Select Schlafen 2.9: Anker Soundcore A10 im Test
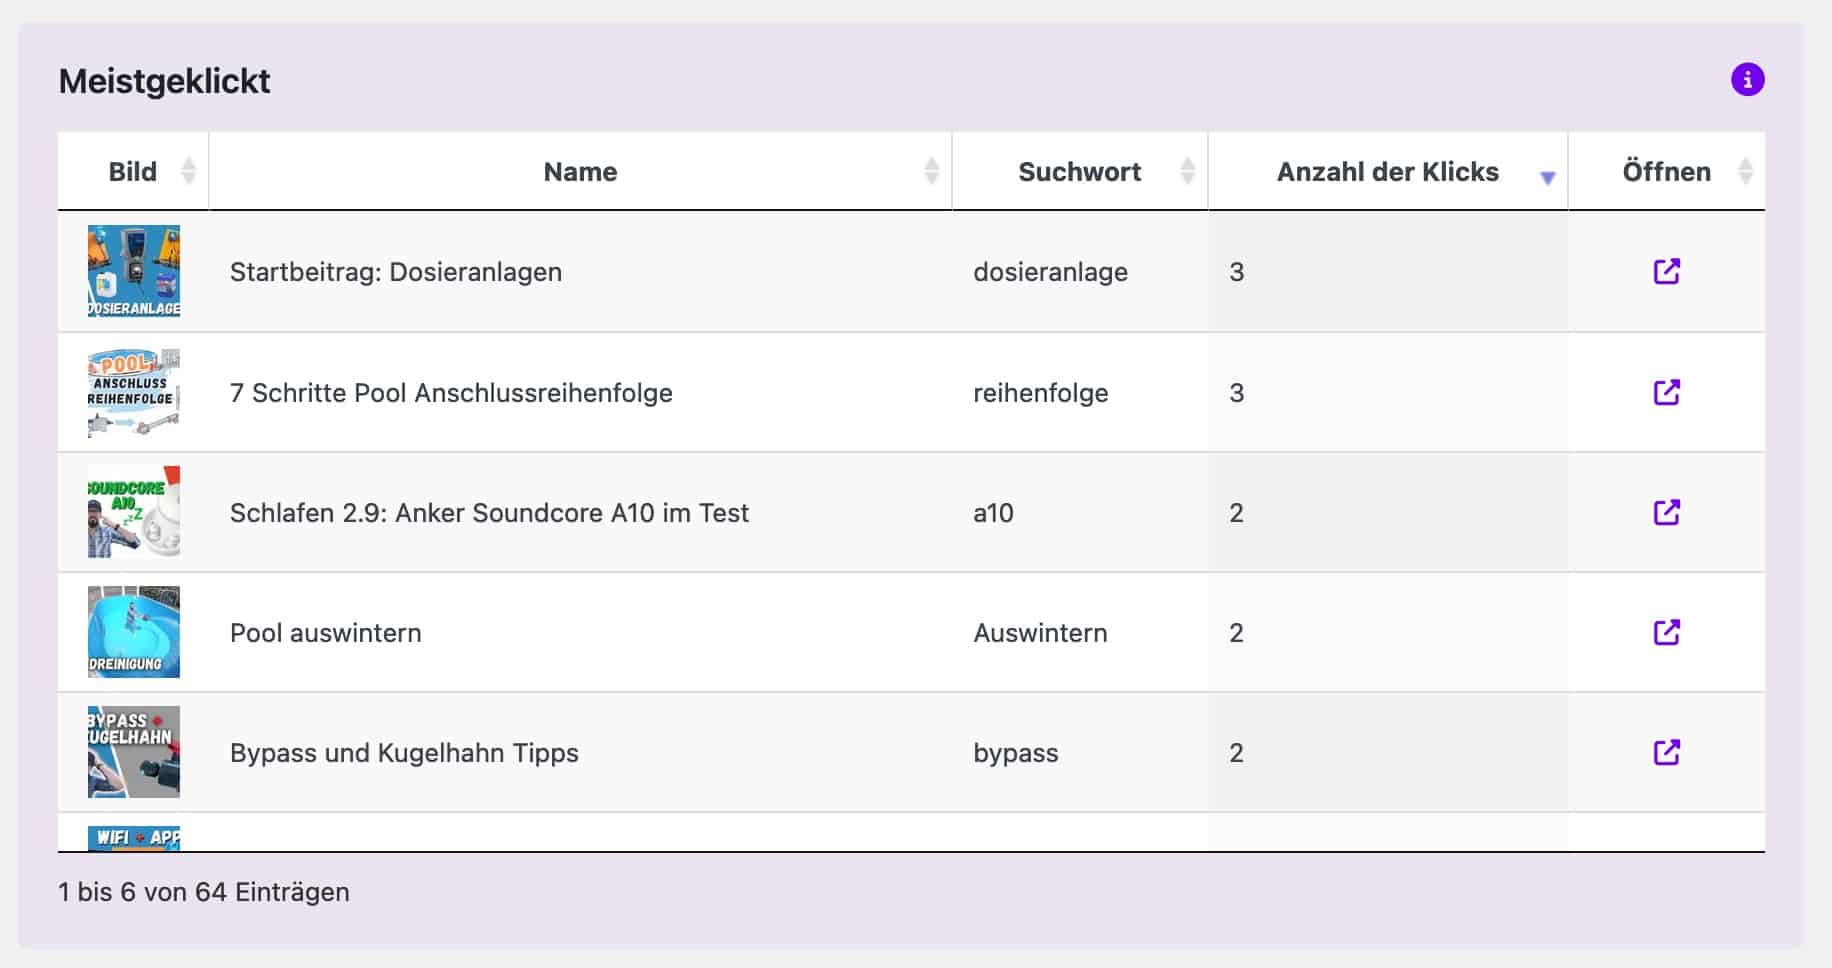 pos(489,513)
